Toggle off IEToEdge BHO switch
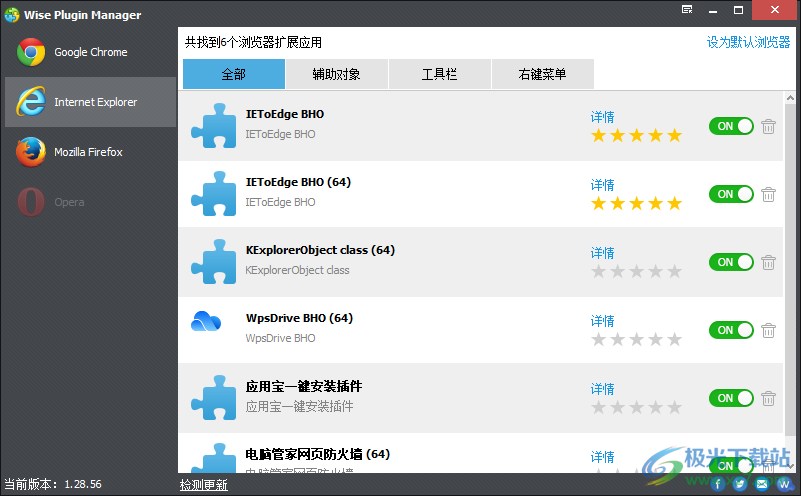This screenshot has width=801, height=496. pos(731,126)
